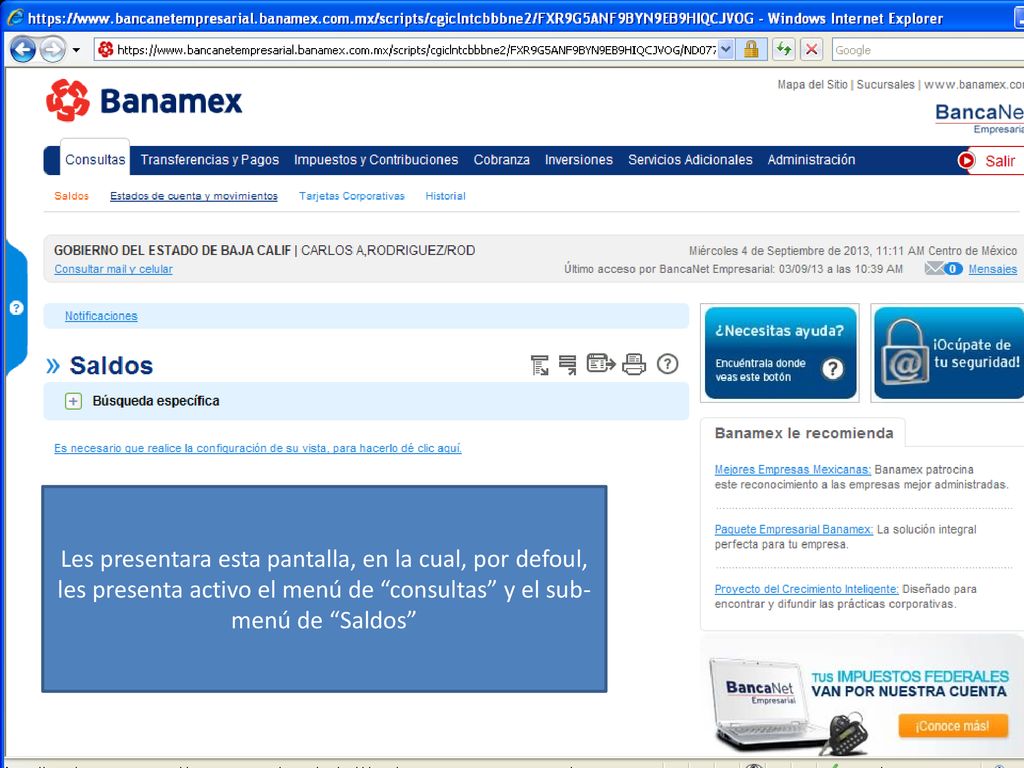Image resolution: width=1024 pixels, height=768 pixels.
Task: Open Tarjetas Corporativas submenu
Action: tap(352, 196)
